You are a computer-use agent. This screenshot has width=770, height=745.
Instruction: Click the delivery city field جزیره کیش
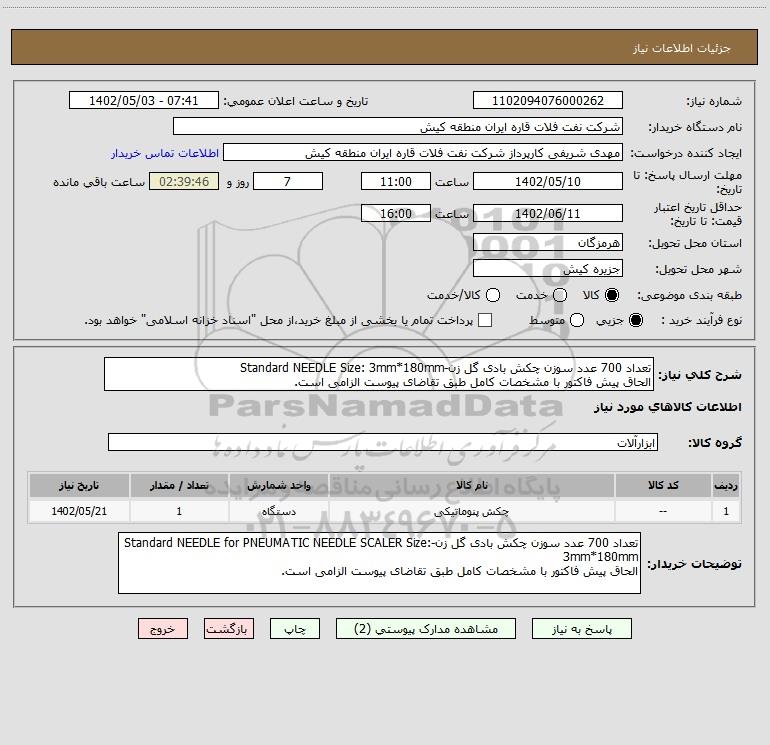(x=548, y=268)
